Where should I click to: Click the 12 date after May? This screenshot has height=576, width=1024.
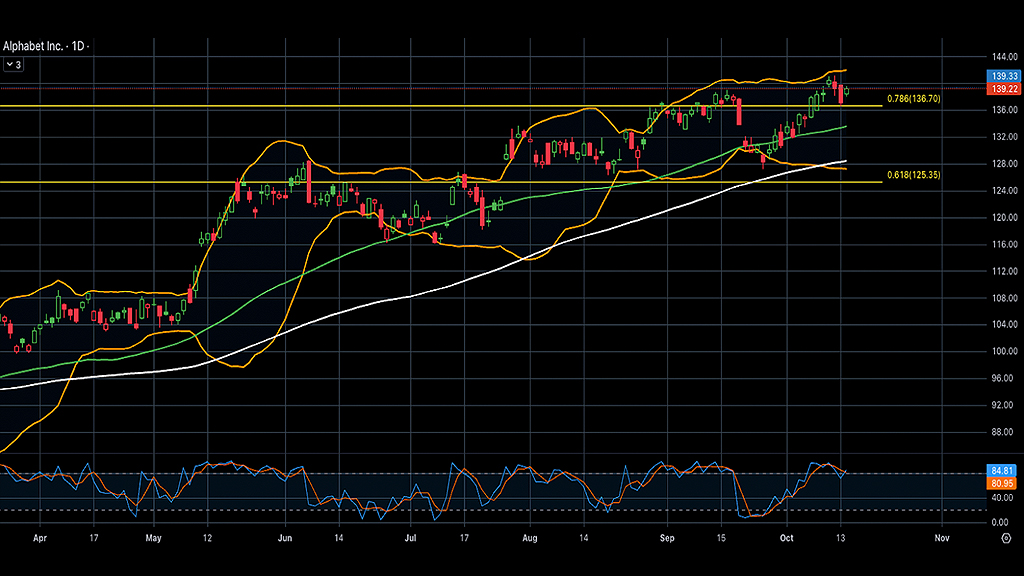[x=208, y=538]
